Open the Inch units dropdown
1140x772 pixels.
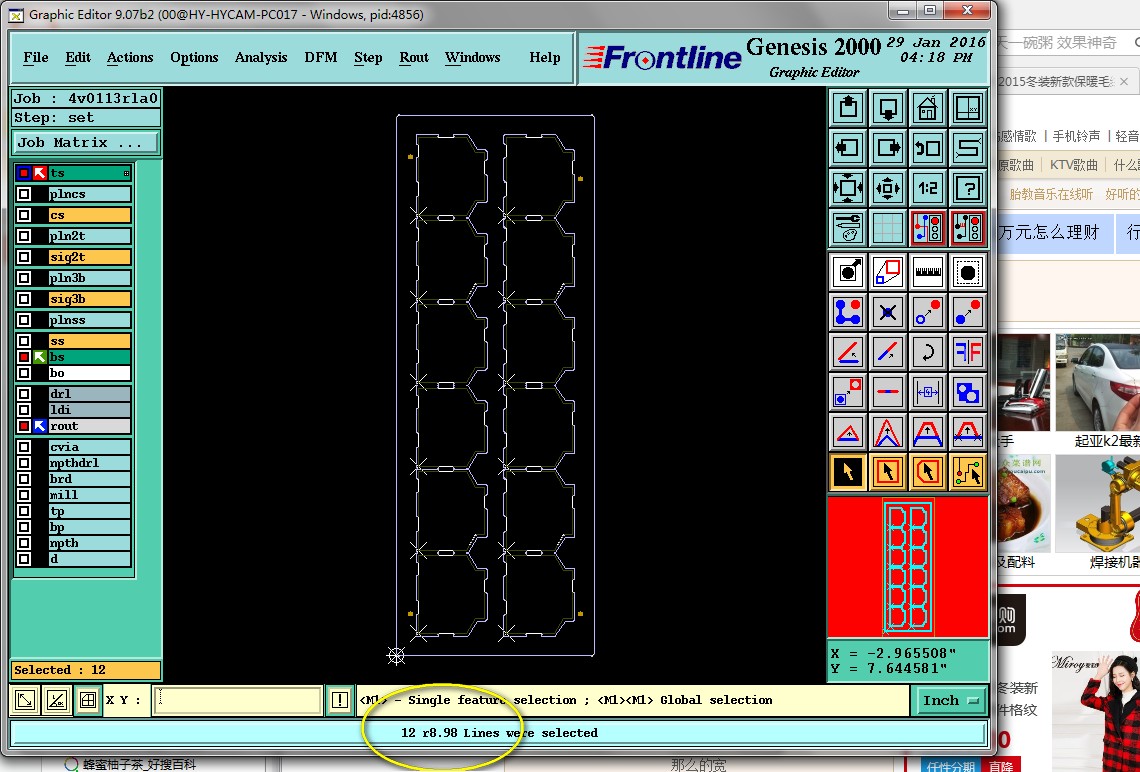click(x=950, y=701)
